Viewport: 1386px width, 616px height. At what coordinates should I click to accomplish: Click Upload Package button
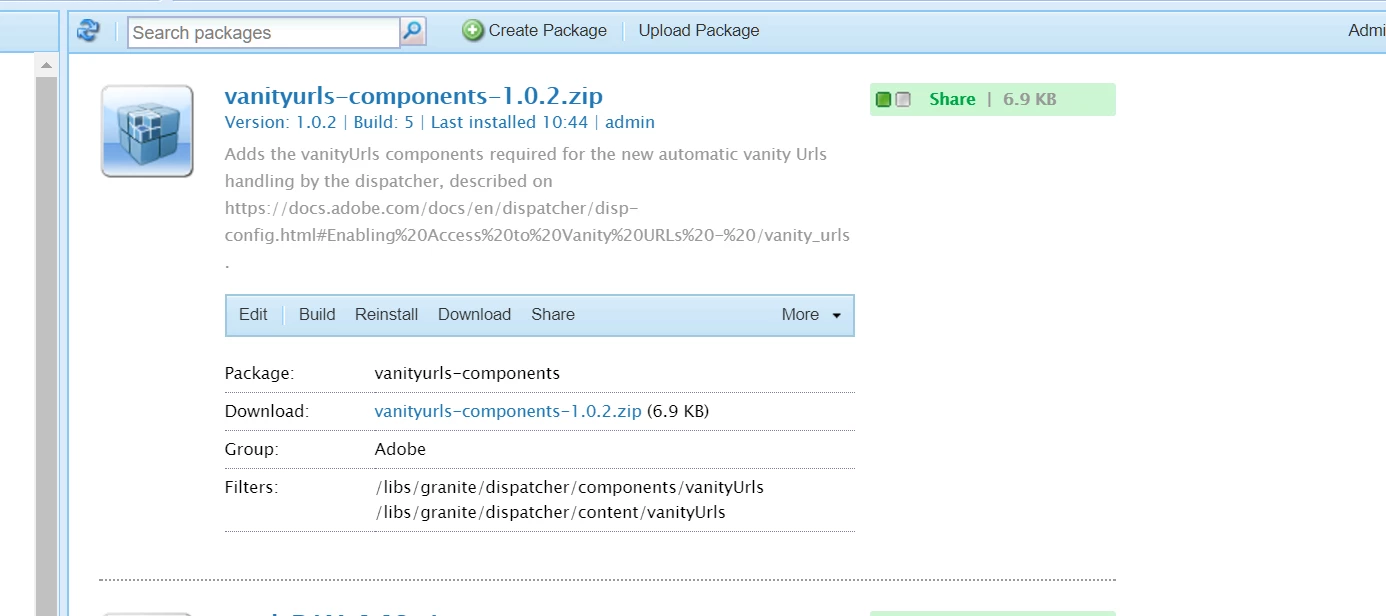699,31
